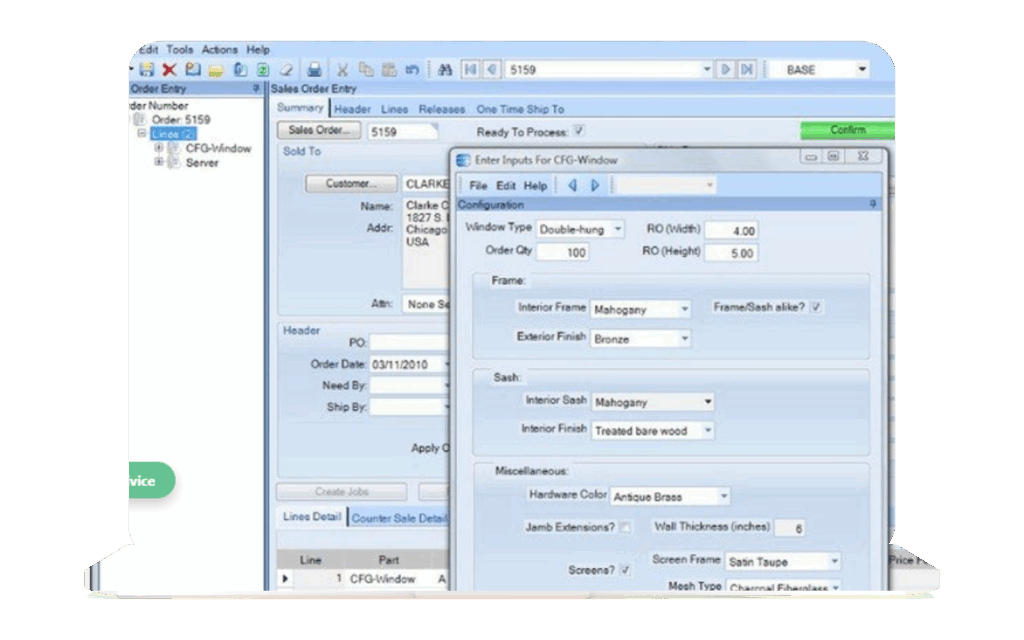Open the Hardware Color dropdown
The height and width of the screenshot is (640, 1024).
pyautogui.click(x=723, y=496)
